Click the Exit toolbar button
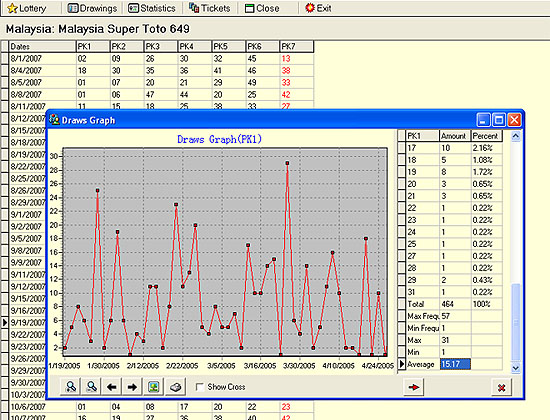The width and height of the screenshot is (550, 420). click(x=318, y=8)
